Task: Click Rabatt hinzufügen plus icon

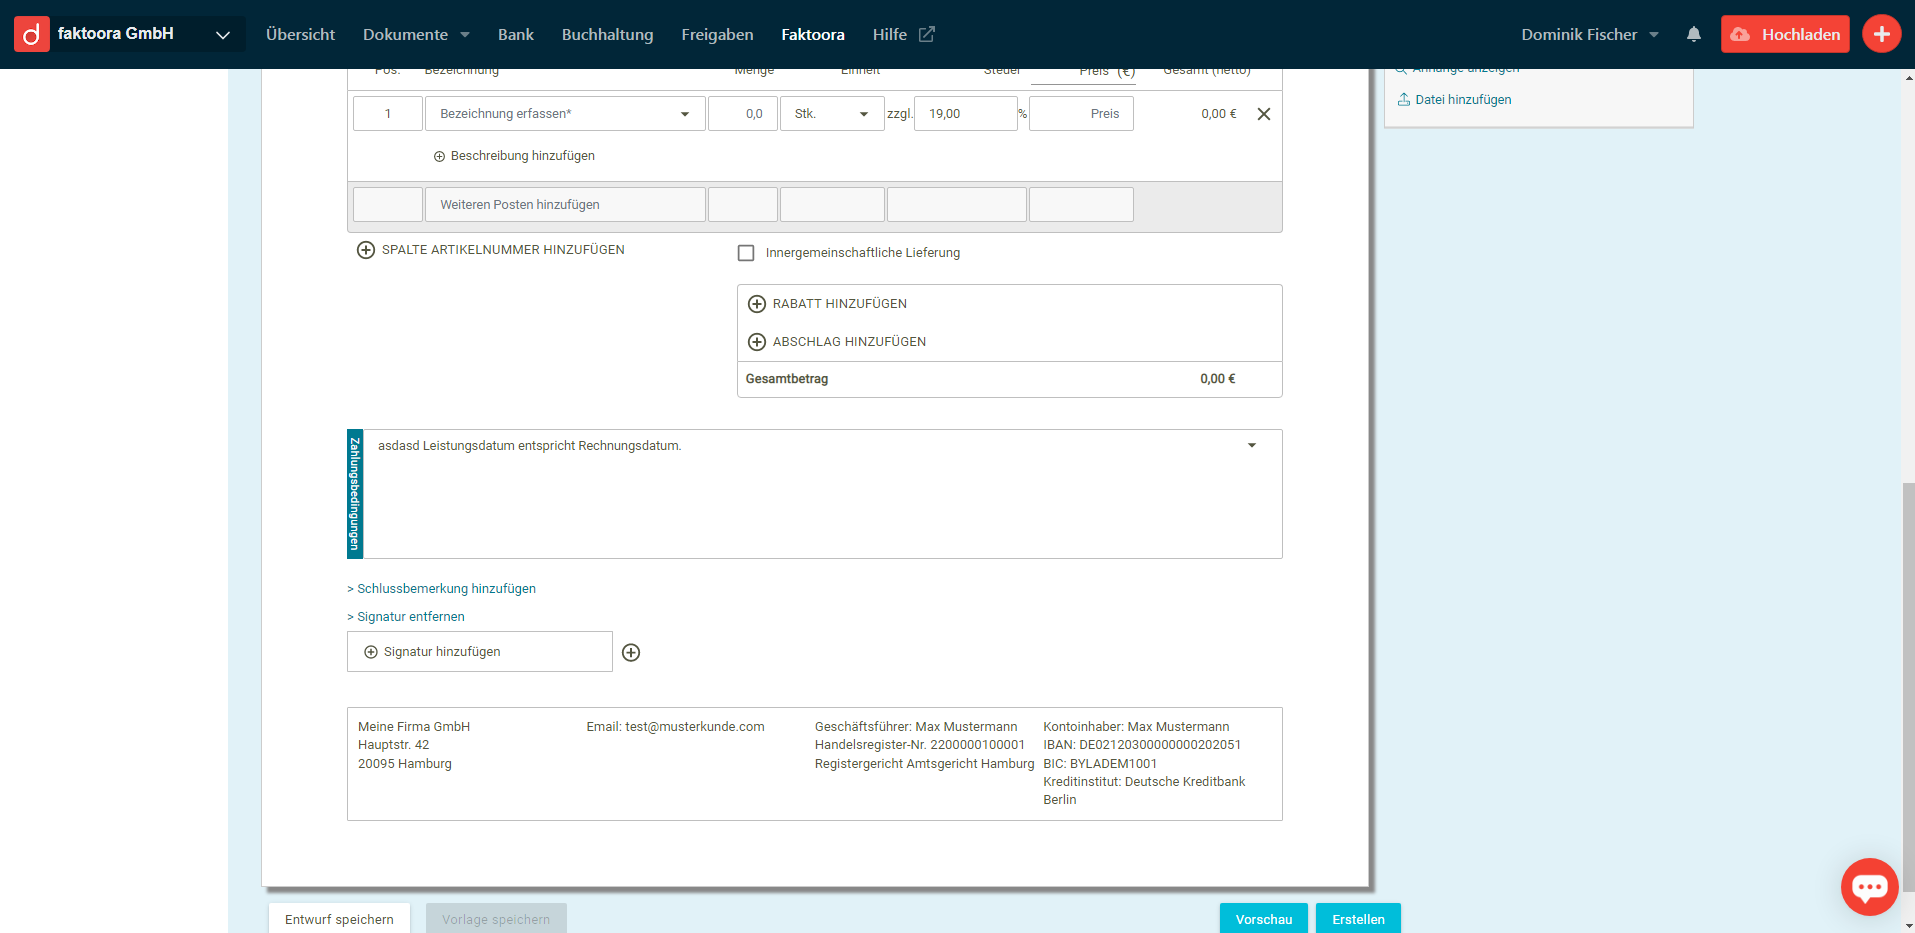Action: click(757, 304)
